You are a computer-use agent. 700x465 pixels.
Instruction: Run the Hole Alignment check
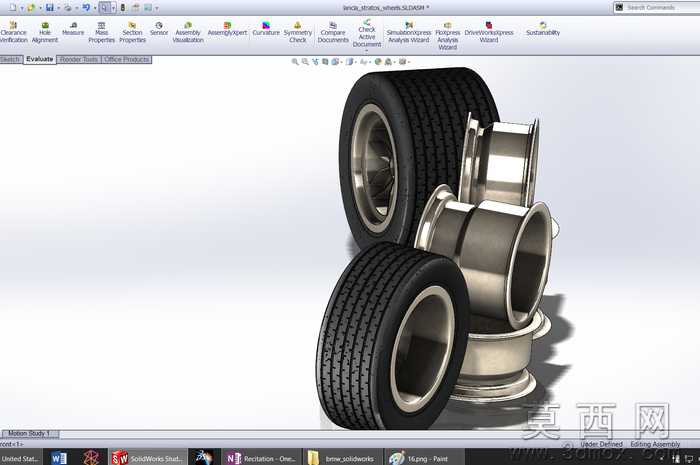[45, 33]
